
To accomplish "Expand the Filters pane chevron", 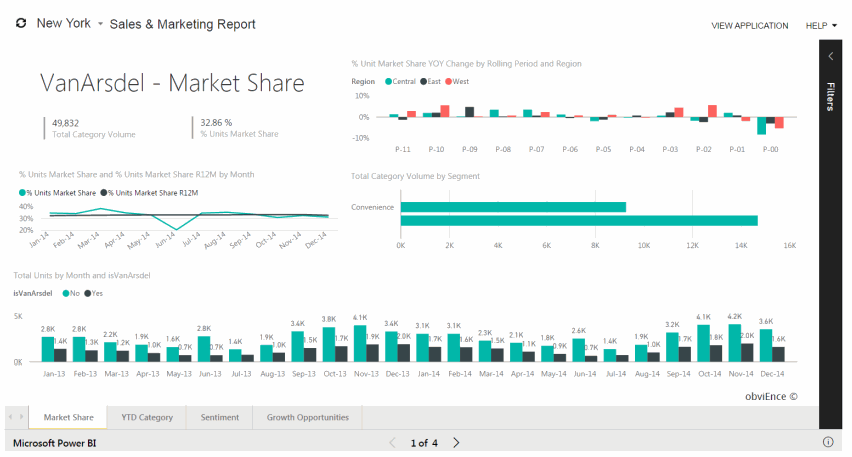I will click(830, 56).
